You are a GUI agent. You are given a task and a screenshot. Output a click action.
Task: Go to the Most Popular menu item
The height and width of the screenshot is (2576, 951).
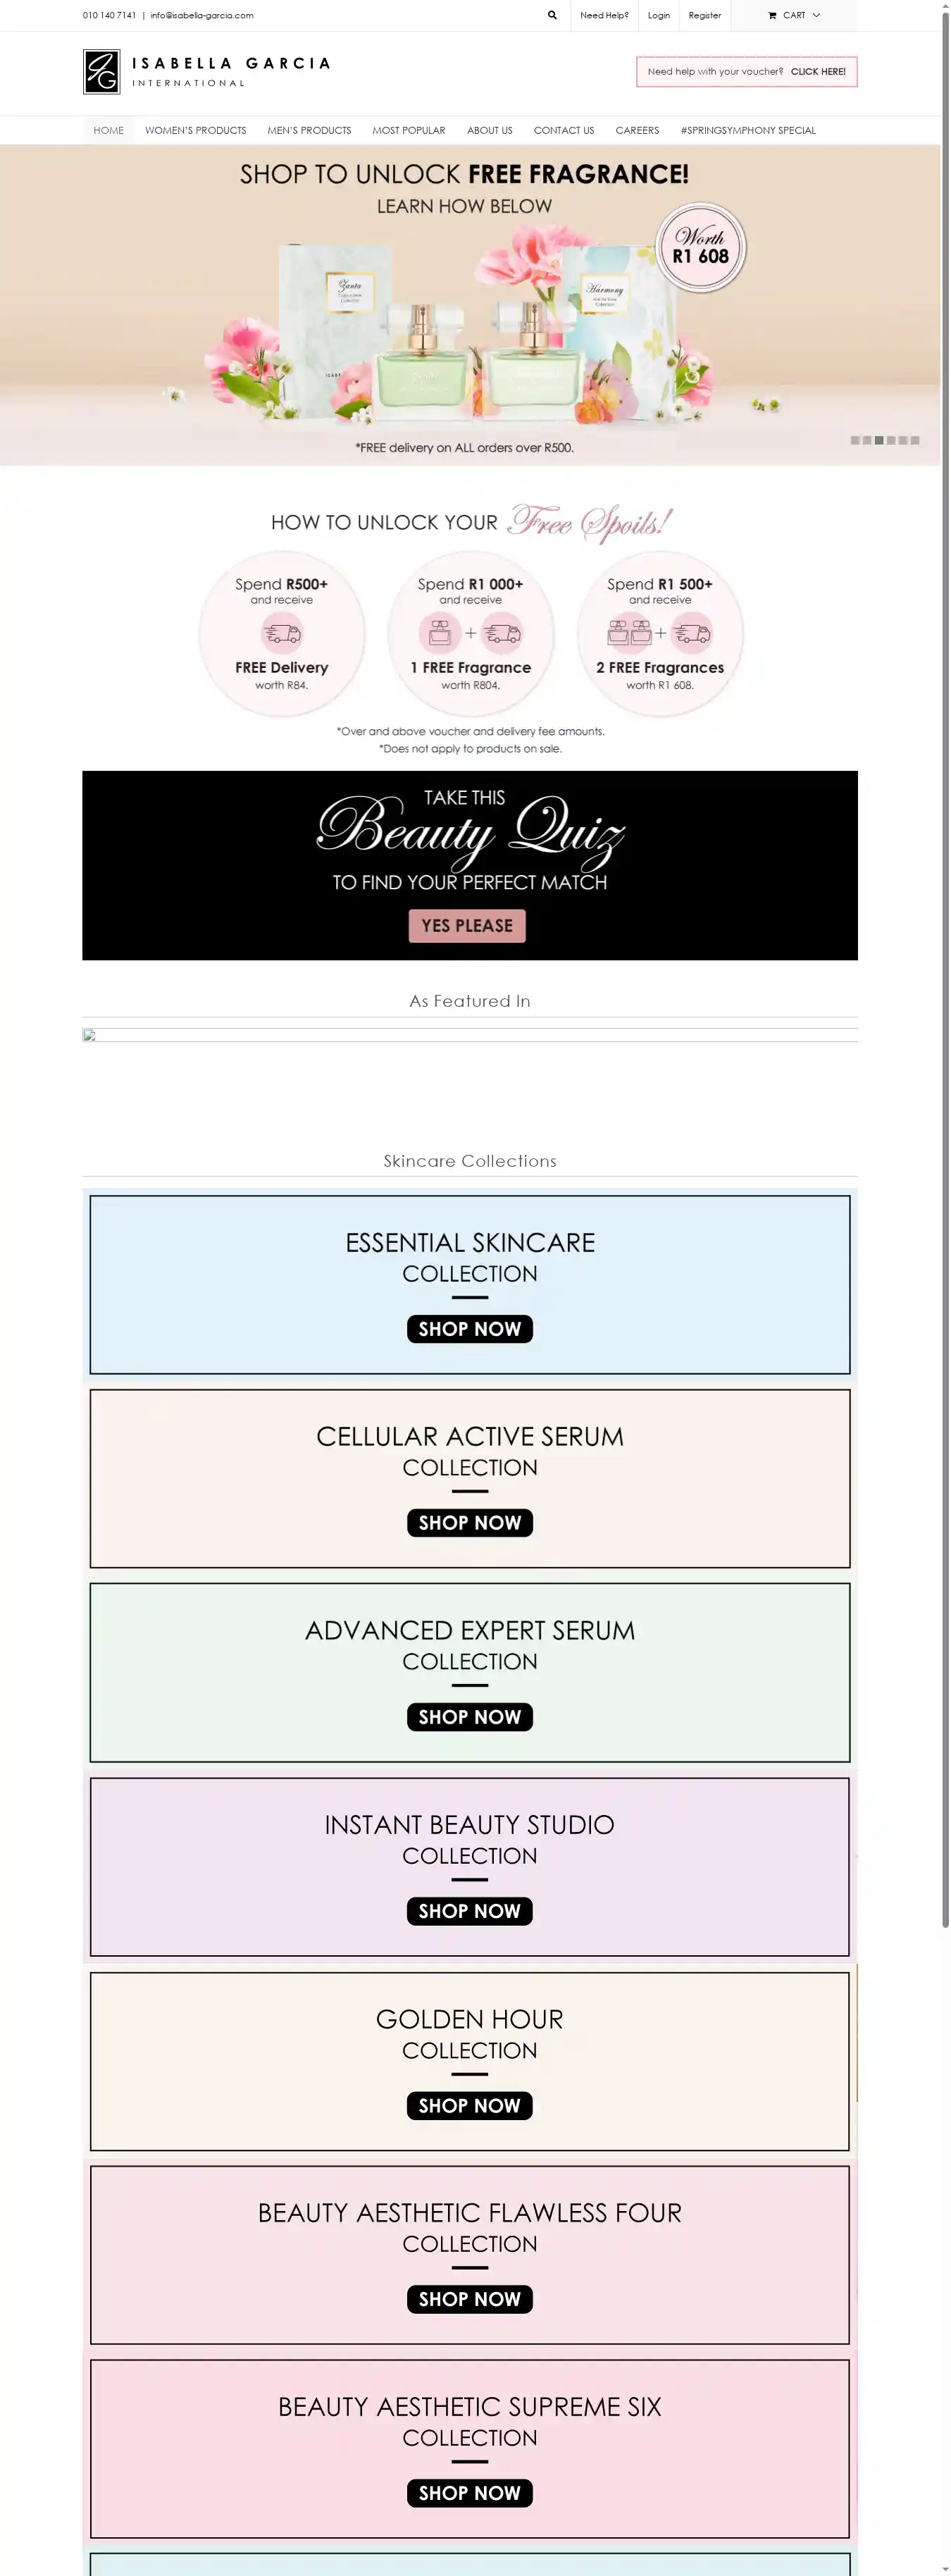pos(409,130)
